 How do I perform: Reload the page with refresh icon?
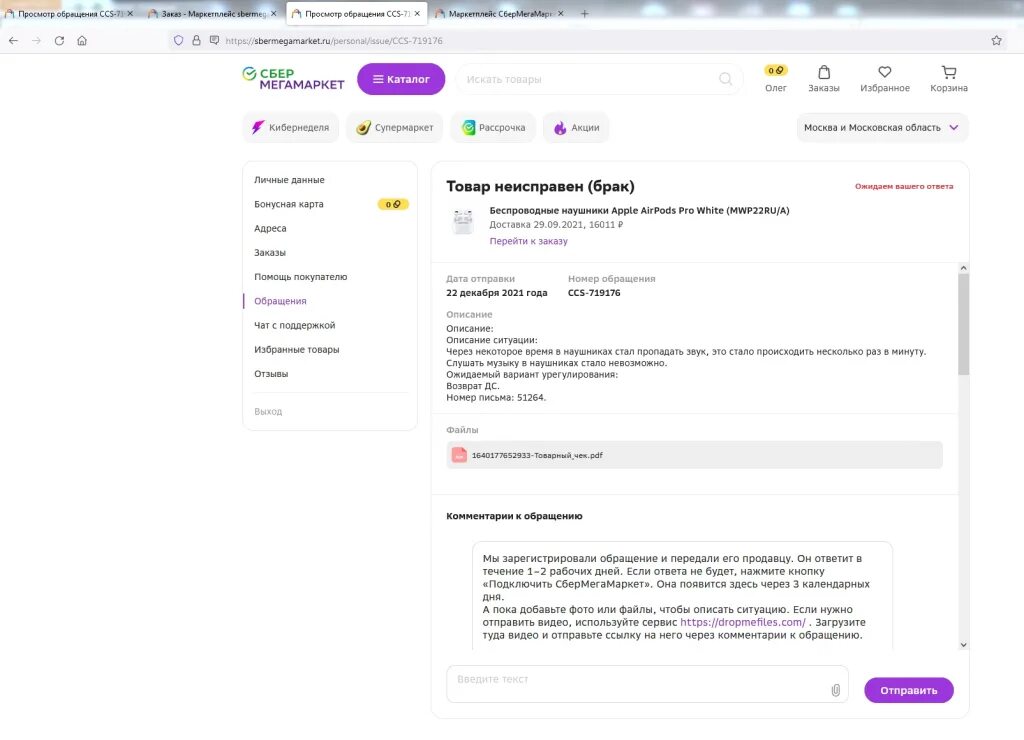pos(59,40)
